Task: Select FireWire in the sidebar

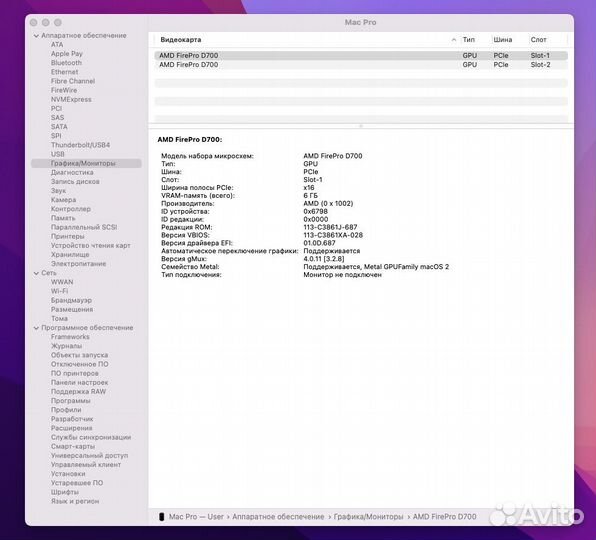Action: point(64,90)
